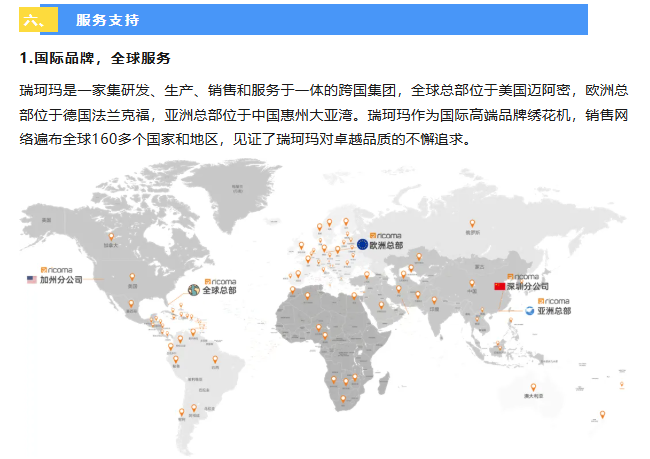Screen dimensions: 650x459
Task: Click the China flag beside 深圳分公司
Action: (500, 286)
